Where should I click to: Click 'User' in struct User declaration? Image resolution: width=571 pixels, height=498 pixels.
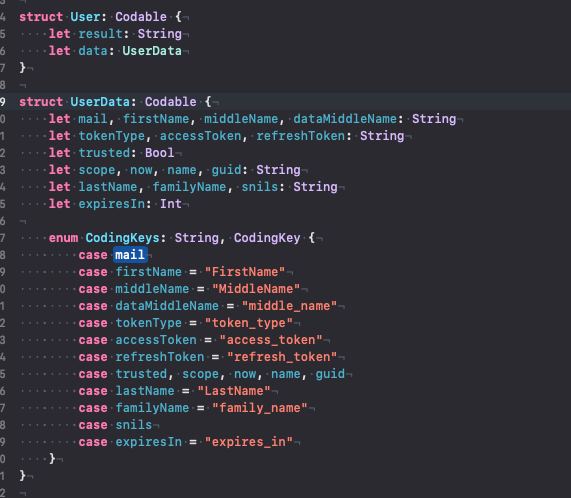86,17
